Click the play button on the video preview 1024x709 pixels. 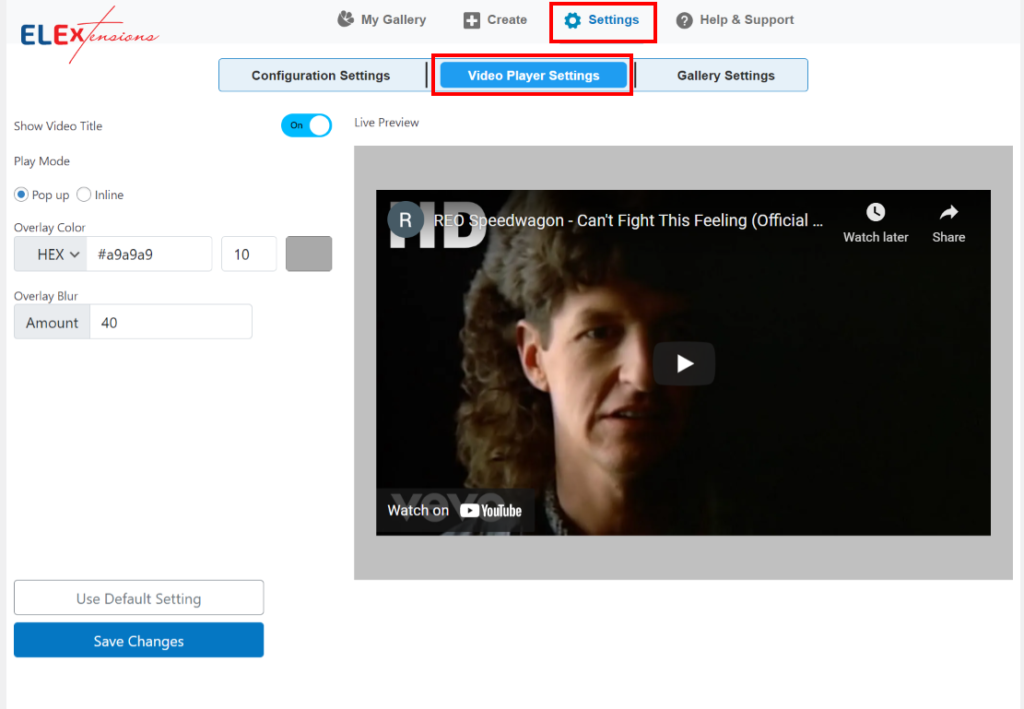(684, 363)
